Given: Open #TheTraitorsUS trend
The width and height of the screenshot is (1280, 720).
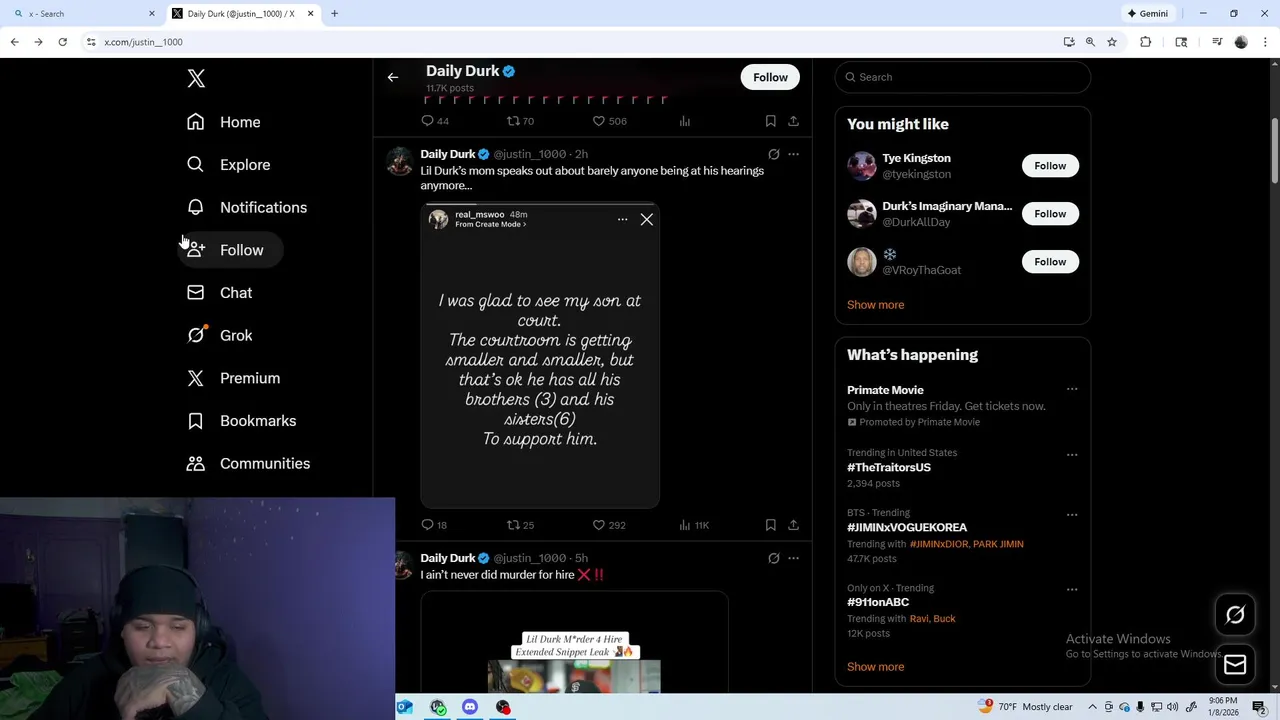Looking at the screenshot, I should (889, 467).
